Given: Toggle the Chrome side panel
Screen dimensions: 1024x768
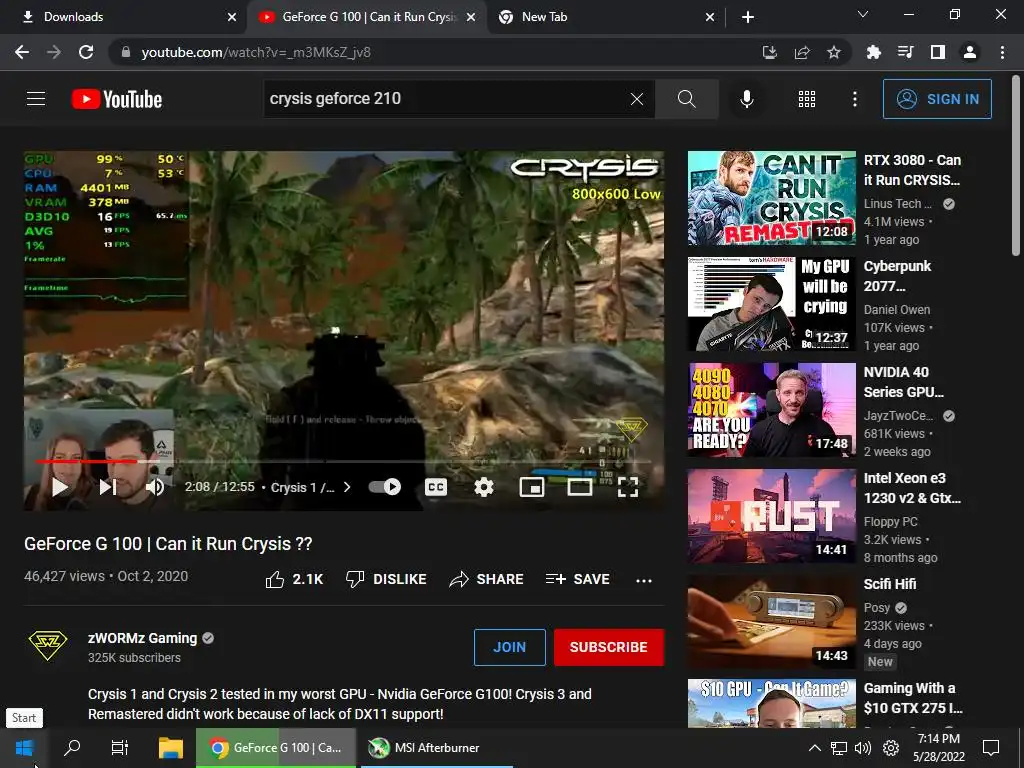Looking at the screenshot, I should 938,52.
